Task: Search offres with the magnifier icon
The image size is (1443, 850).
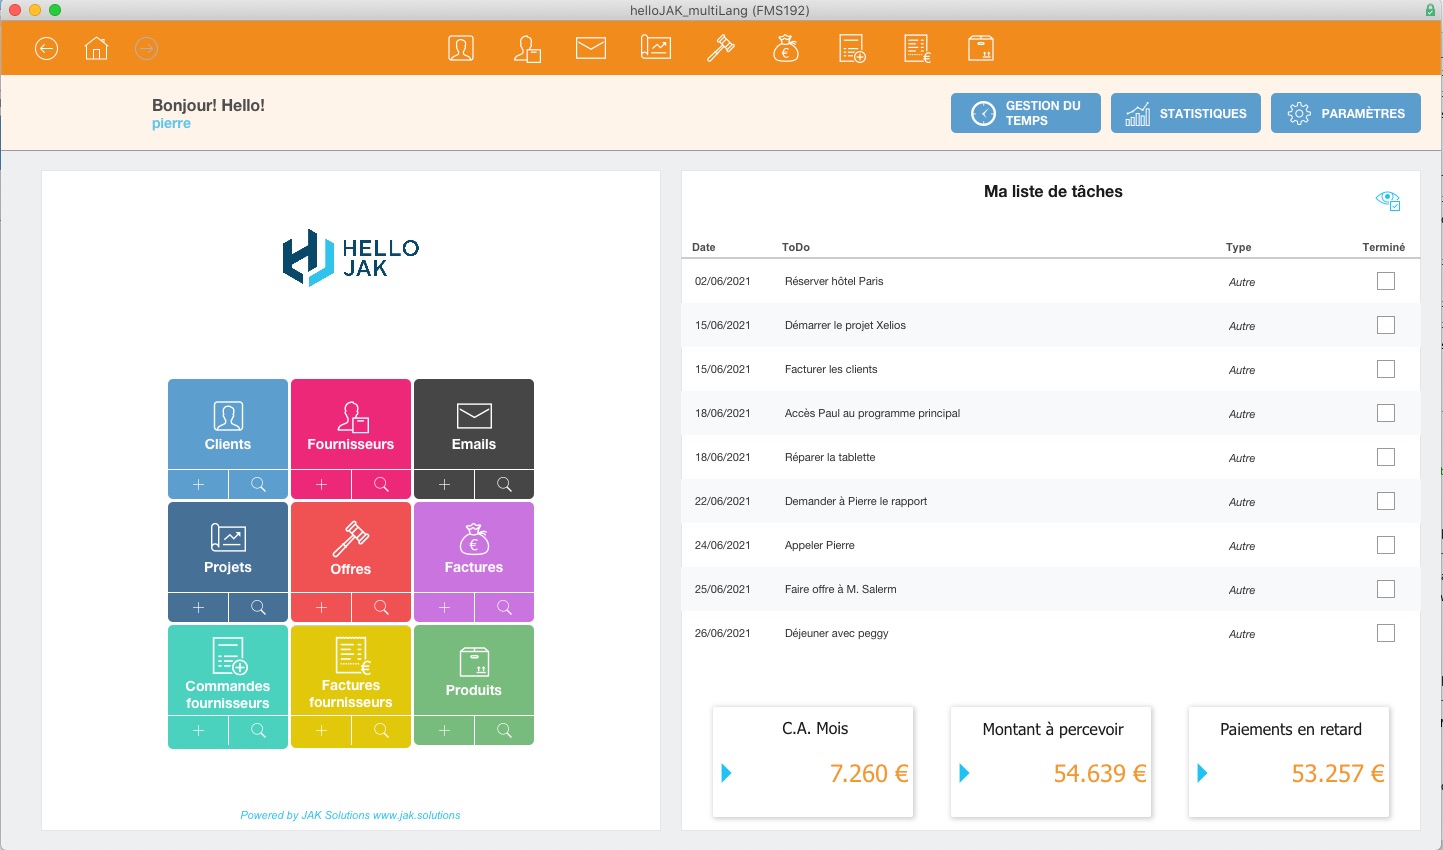Action: 381,607
